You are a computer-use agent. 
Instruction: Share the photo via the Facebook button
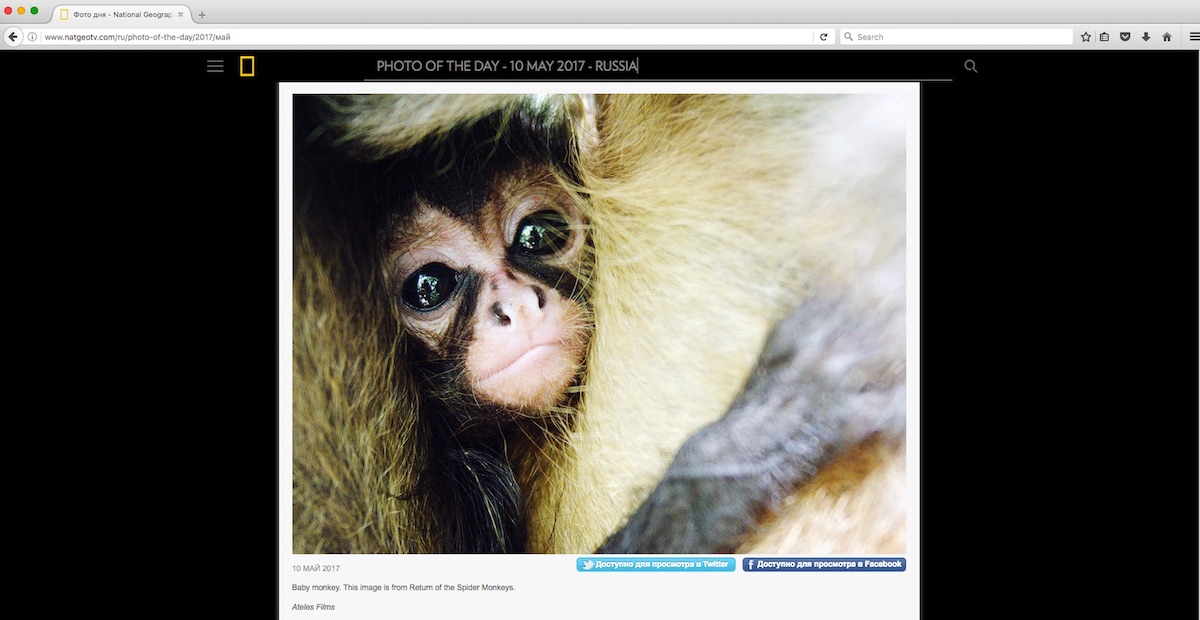point(824,565)
